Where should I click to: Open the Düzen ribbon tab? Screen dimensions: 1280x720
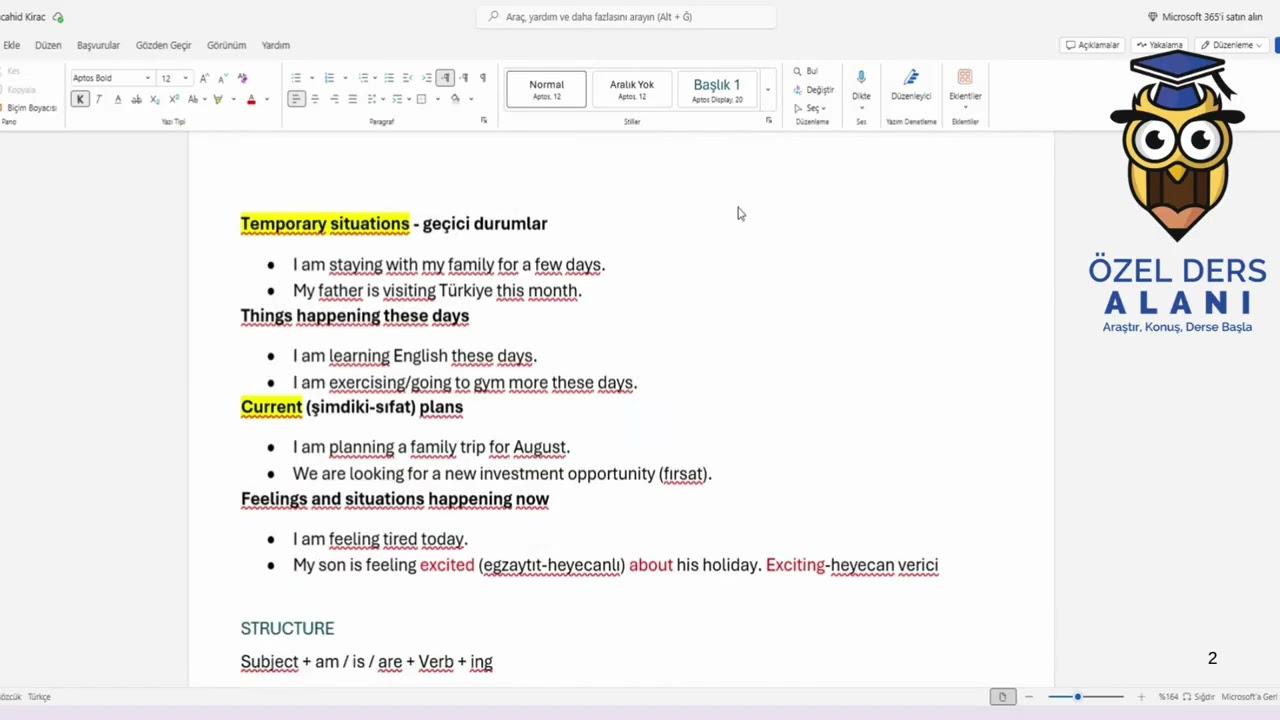48,45
